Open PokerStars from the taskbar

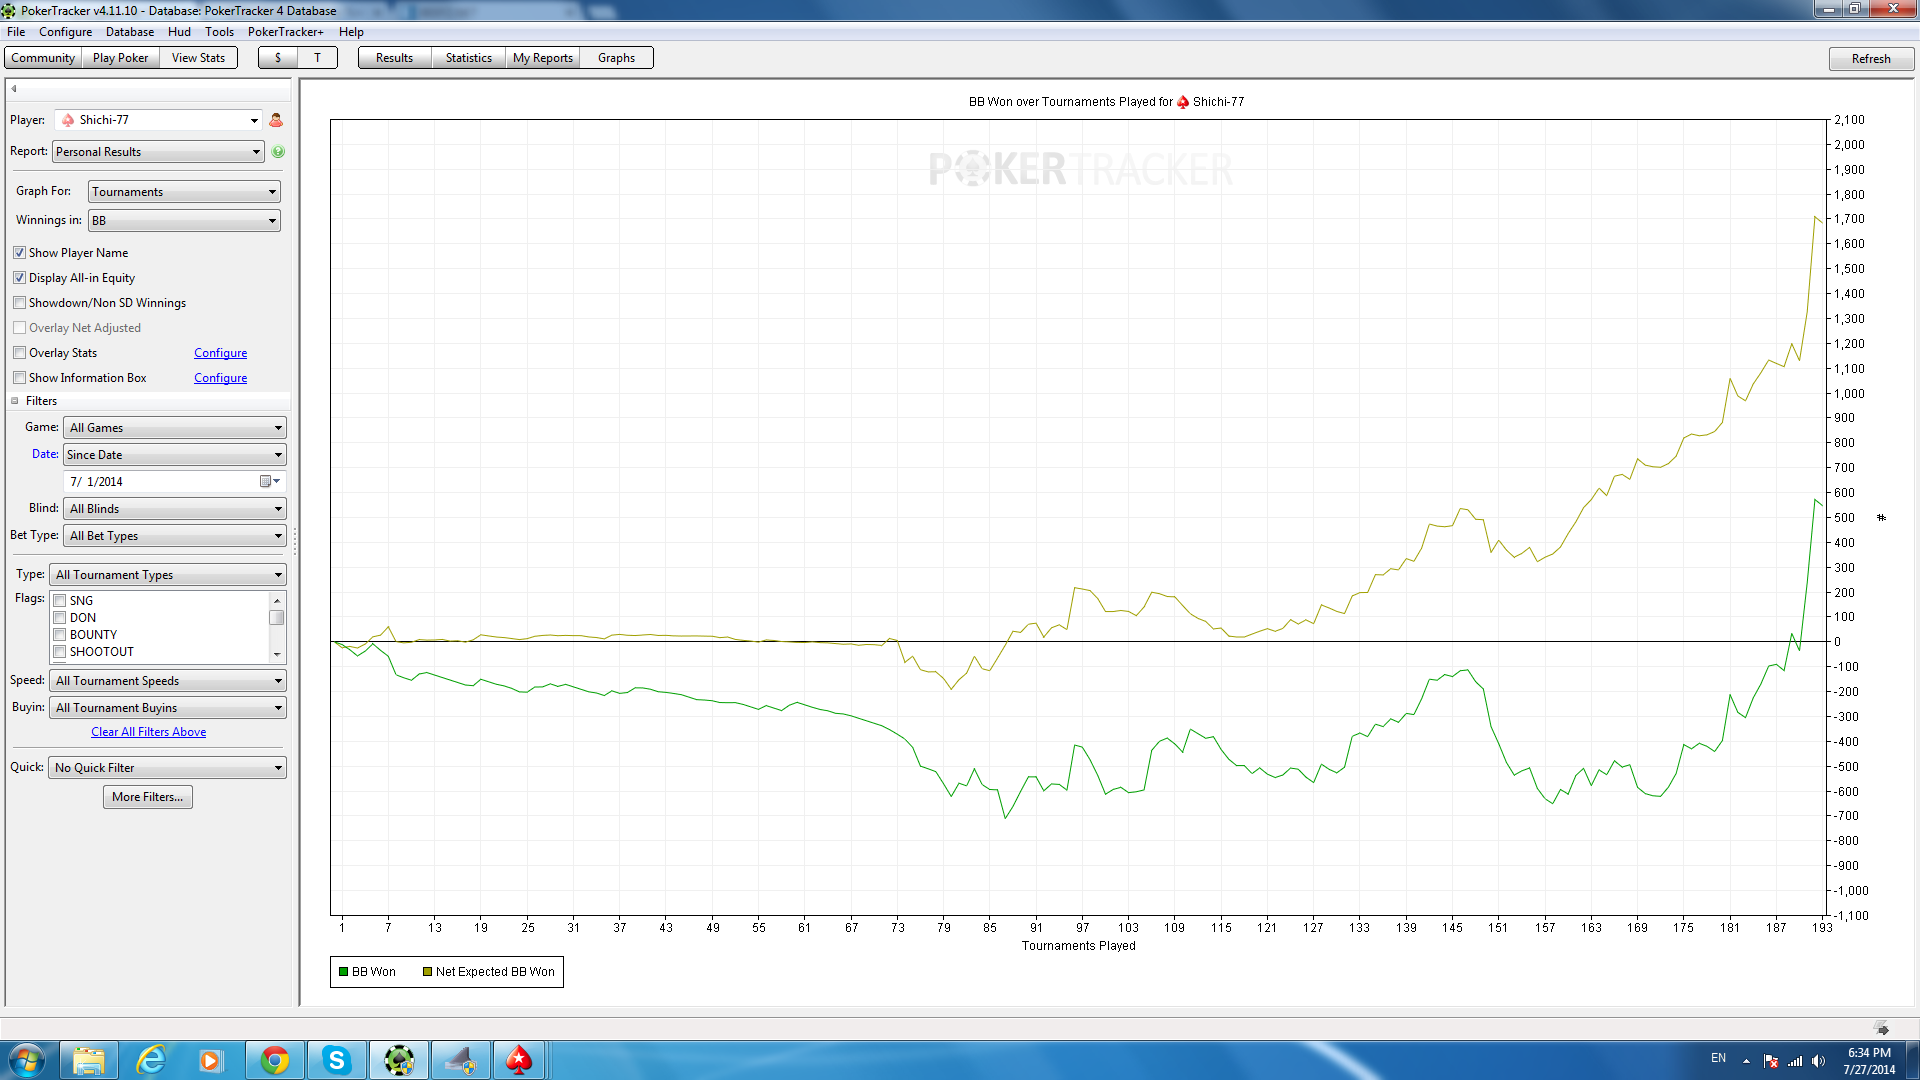(x=518, y=1060)
